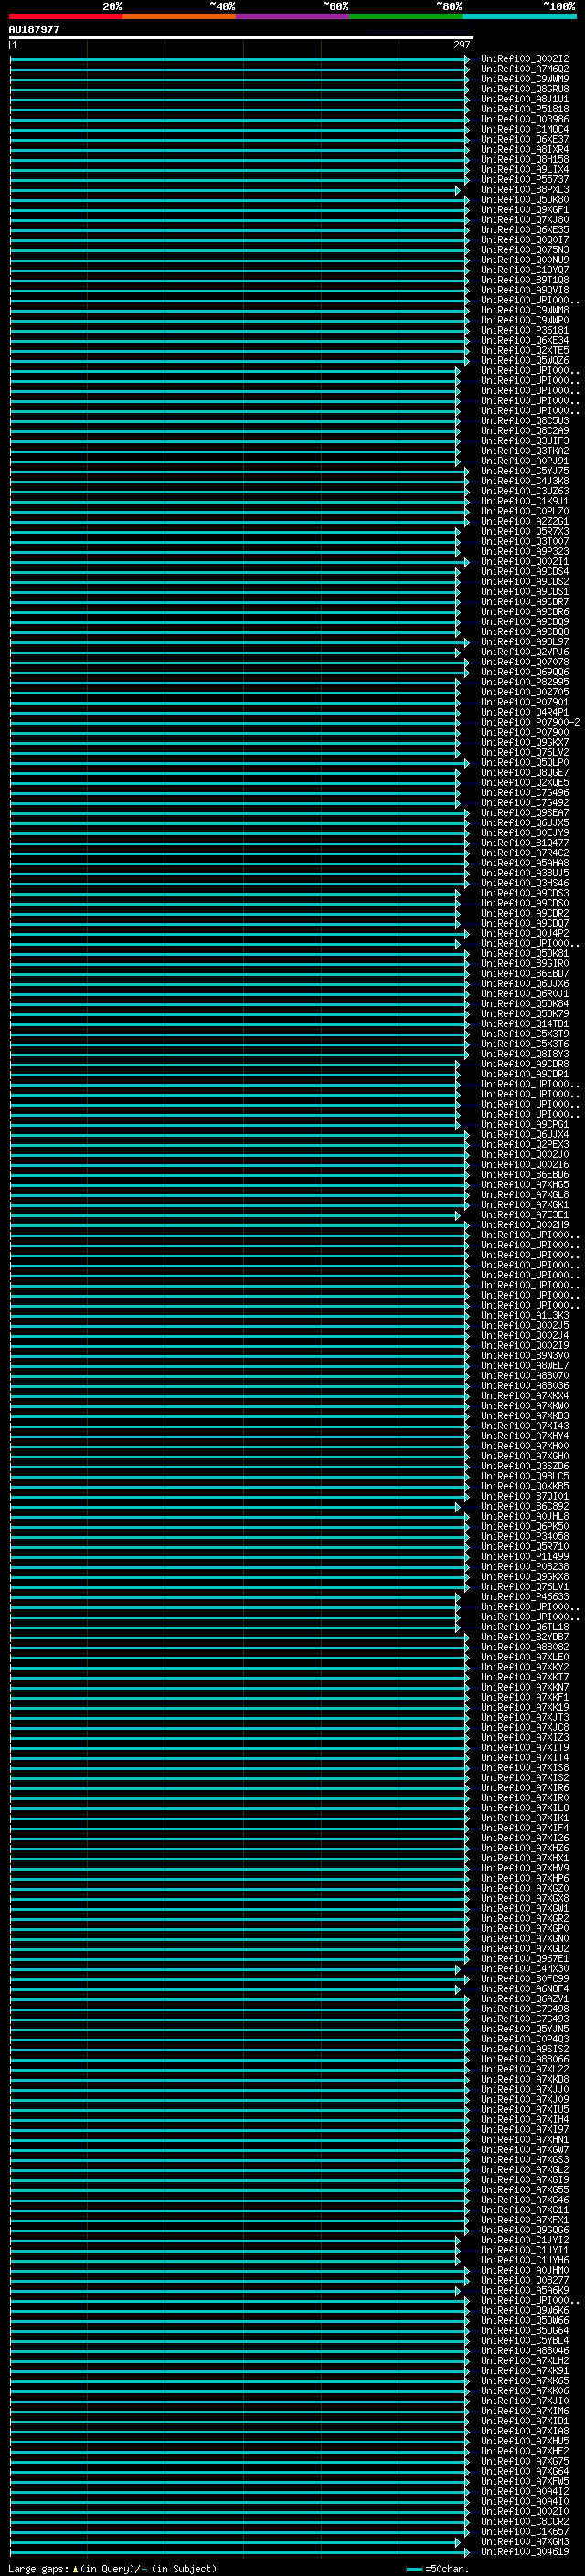Select the UniRef100_A0PJ91 hit

[x=524, y=461]
